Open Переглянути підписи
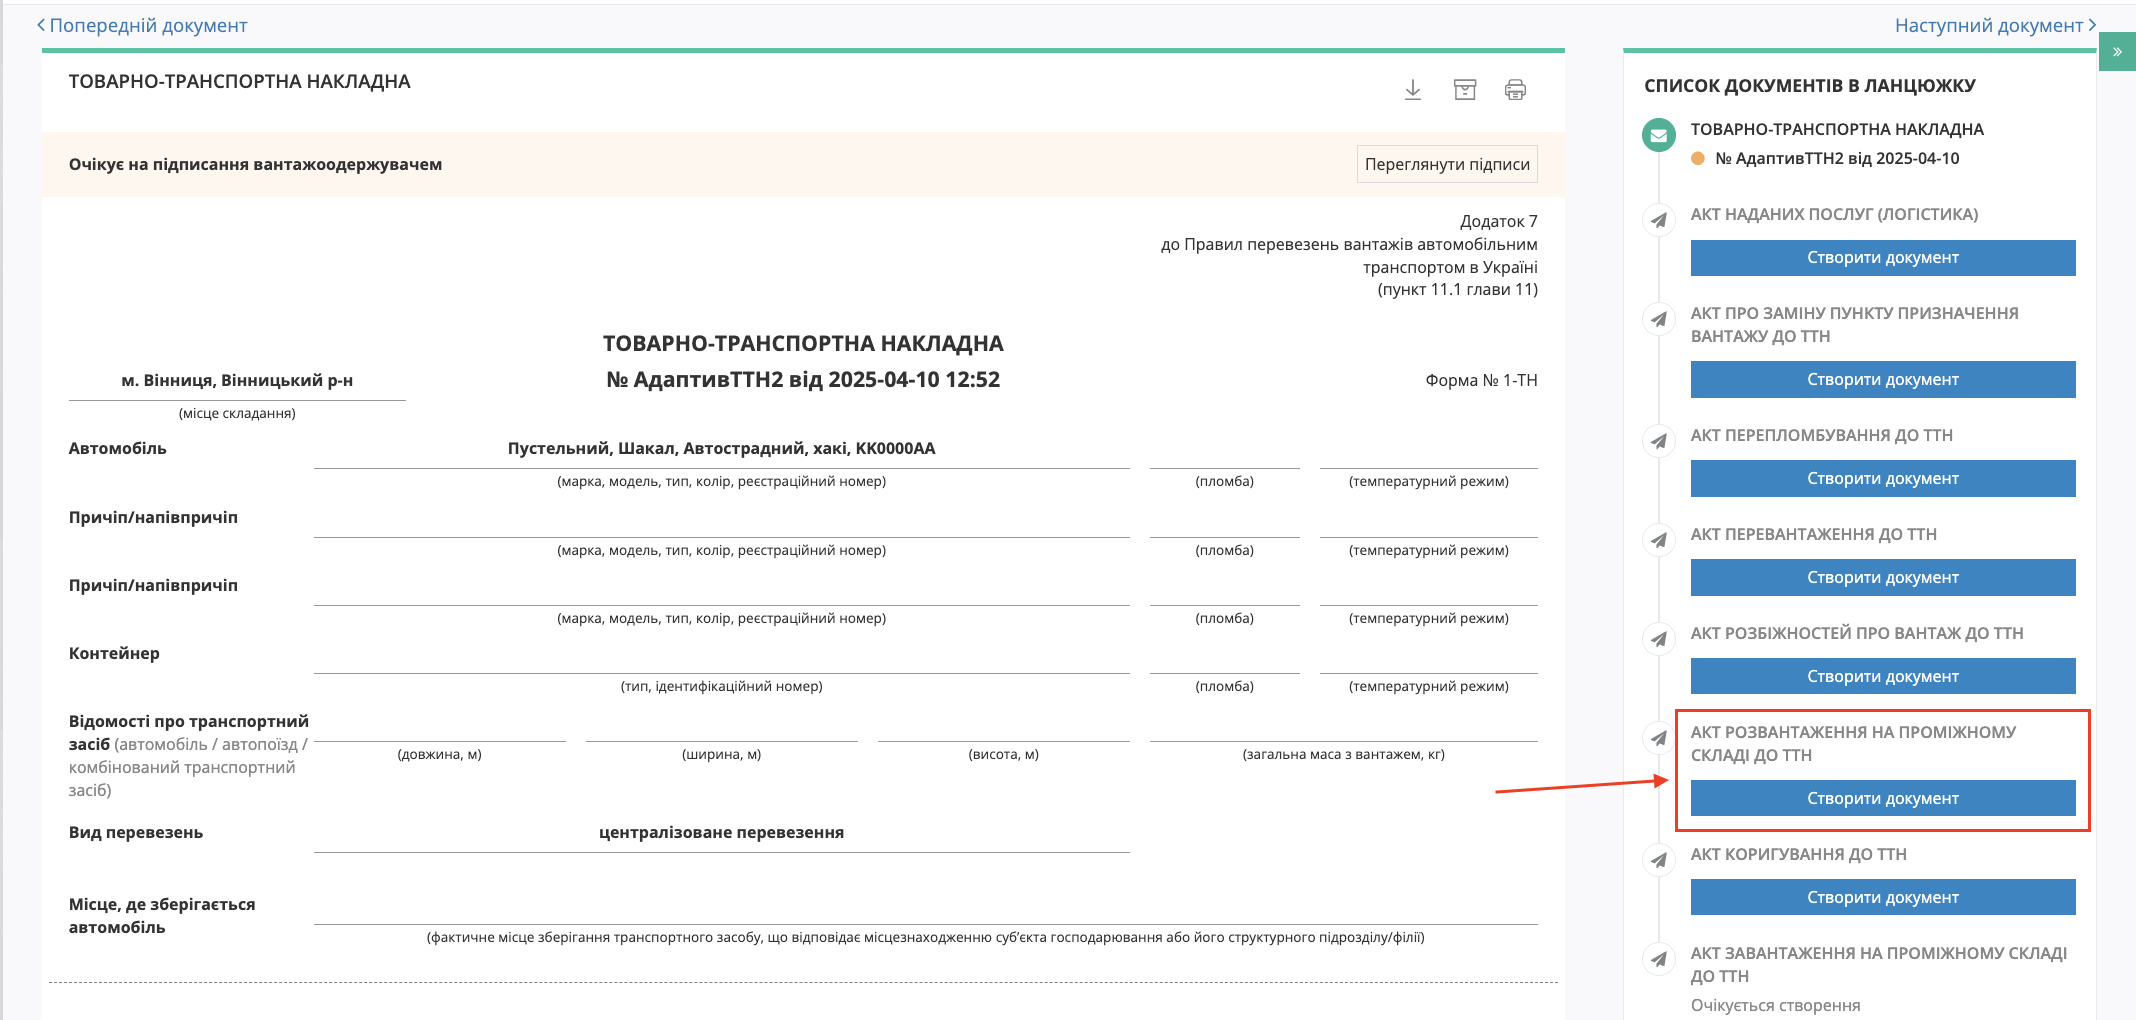The image size is (2136, 1020). pos(1447,164)
